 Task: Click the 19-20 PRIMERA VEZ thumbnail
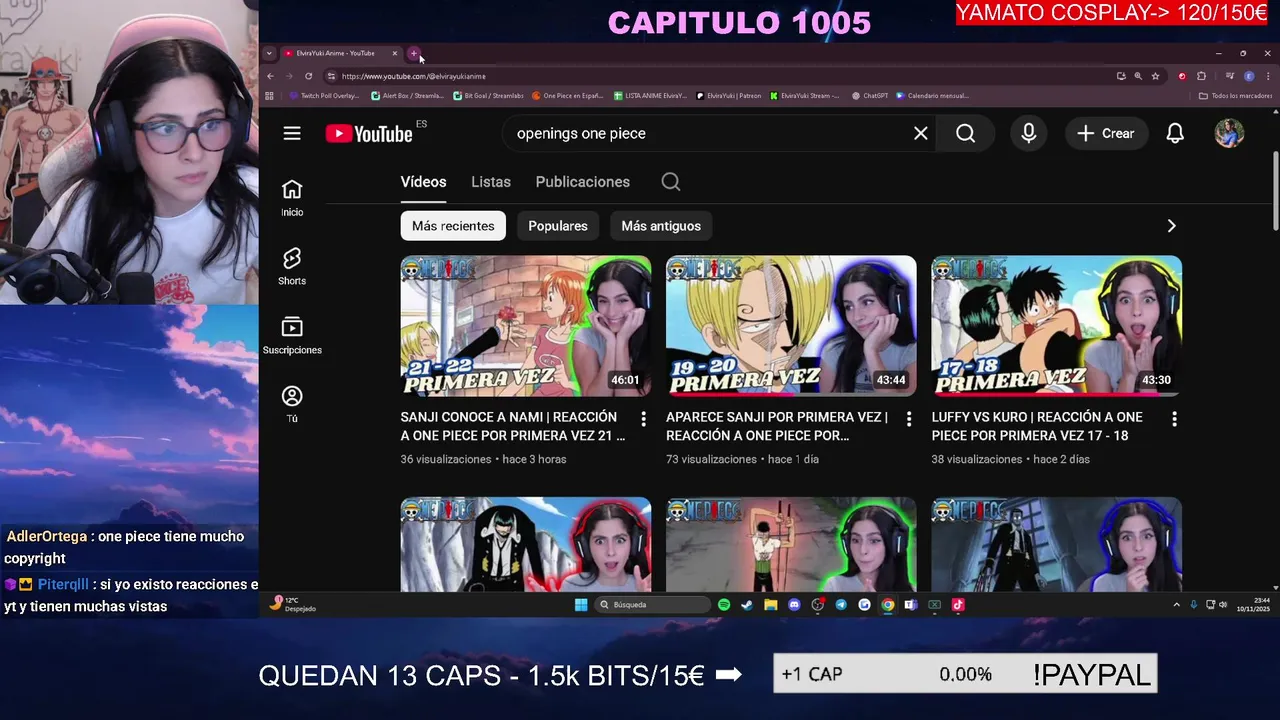[791, 326]
